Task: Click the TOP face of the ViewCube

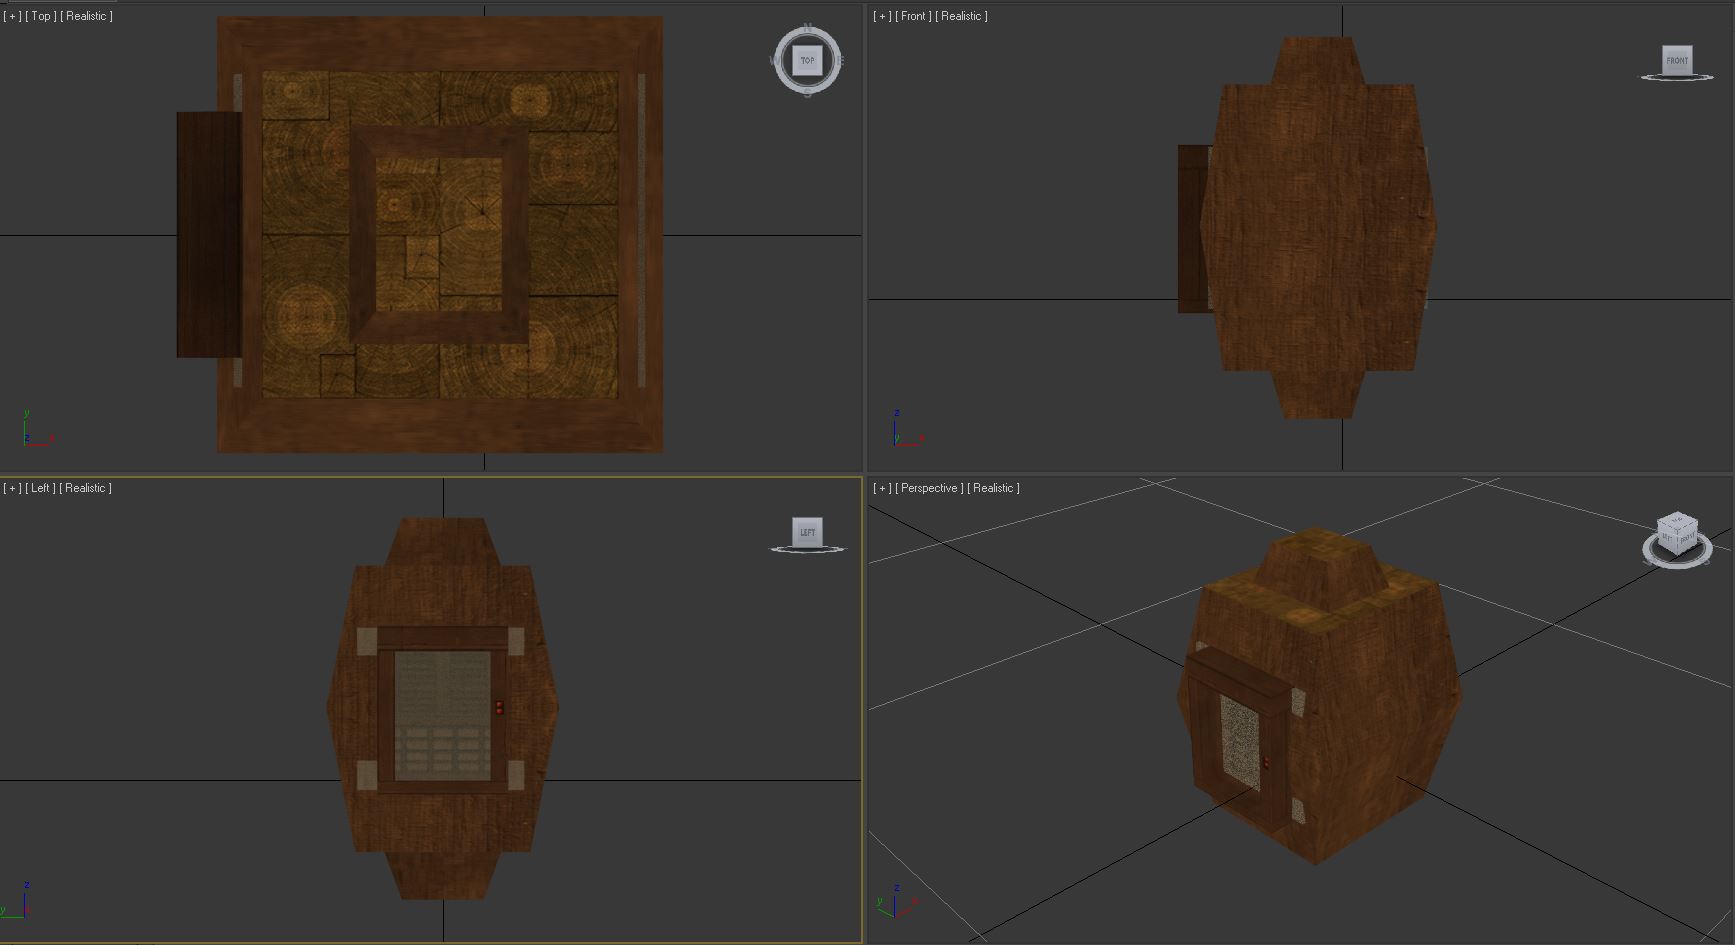Action: tap(807, 61)
